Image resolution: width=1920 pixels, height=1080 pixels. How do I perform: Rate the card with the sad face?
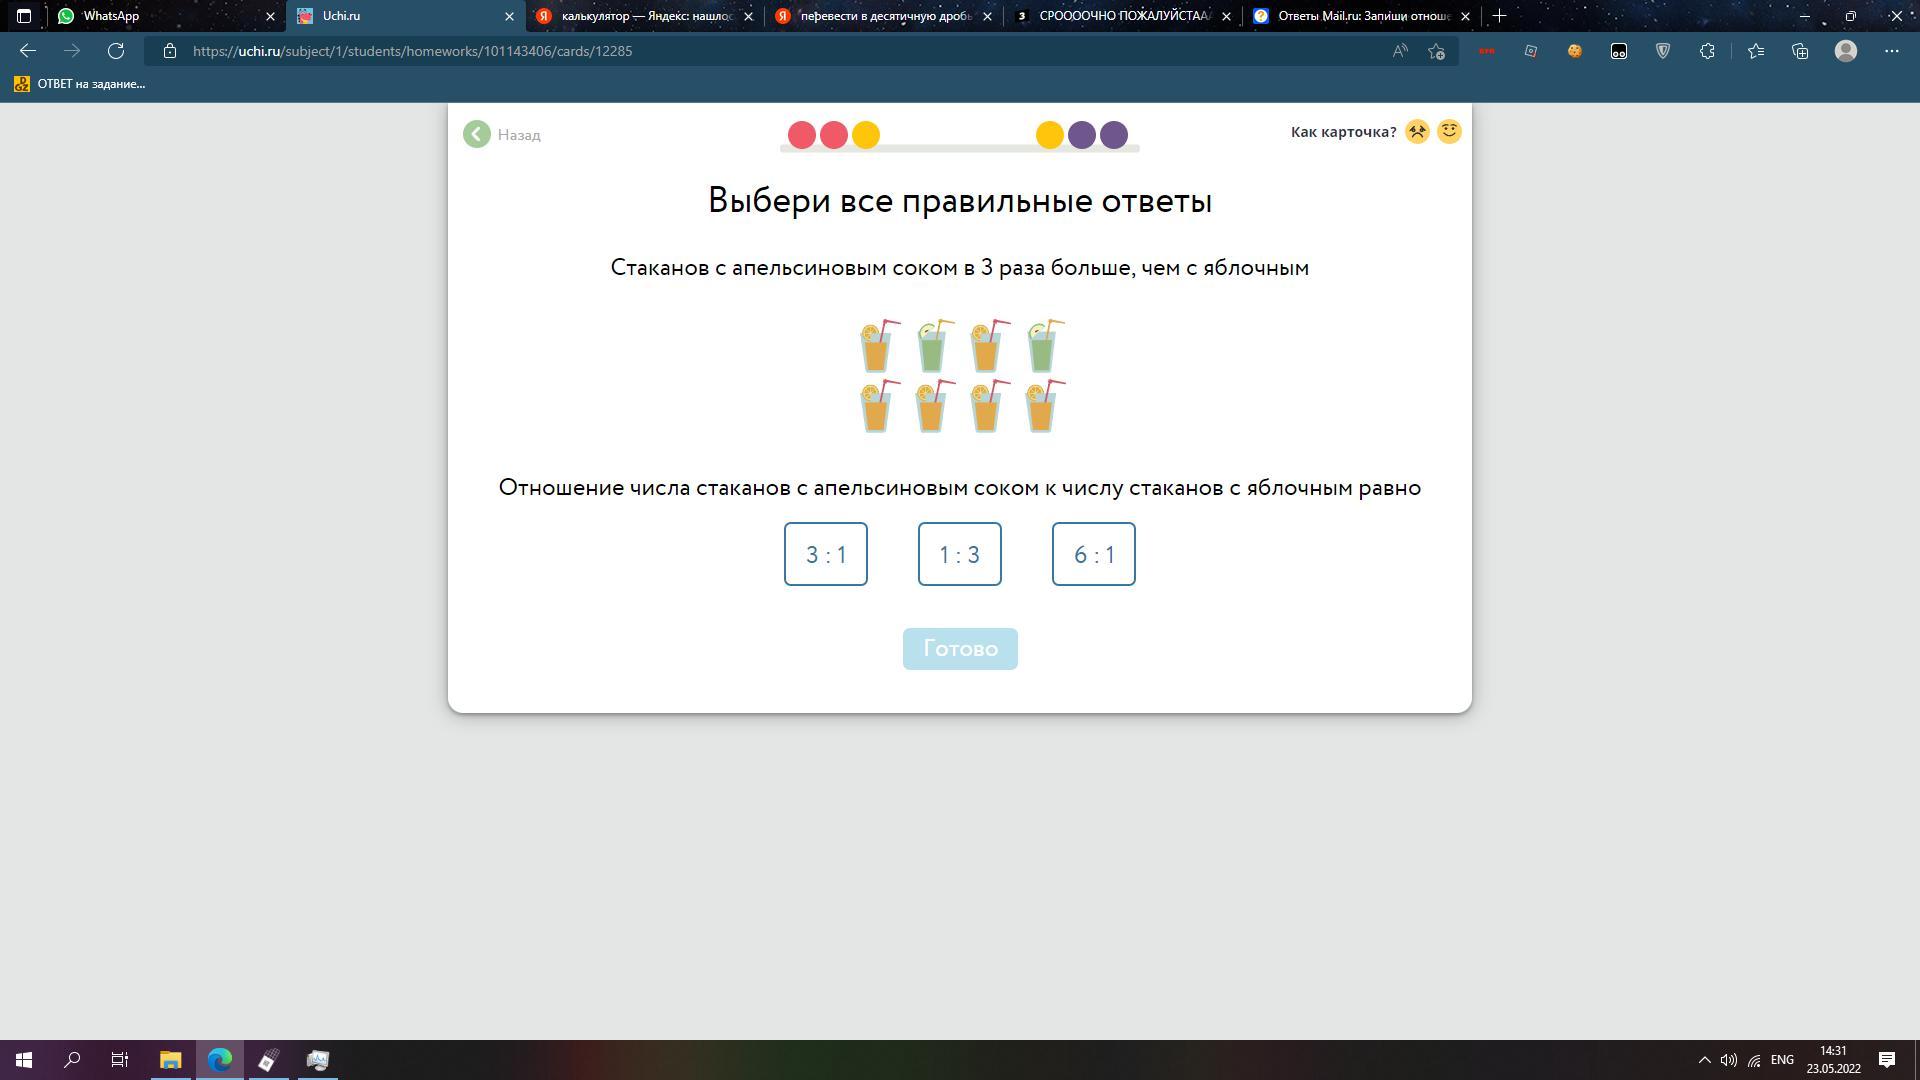tap(1417, 132)
